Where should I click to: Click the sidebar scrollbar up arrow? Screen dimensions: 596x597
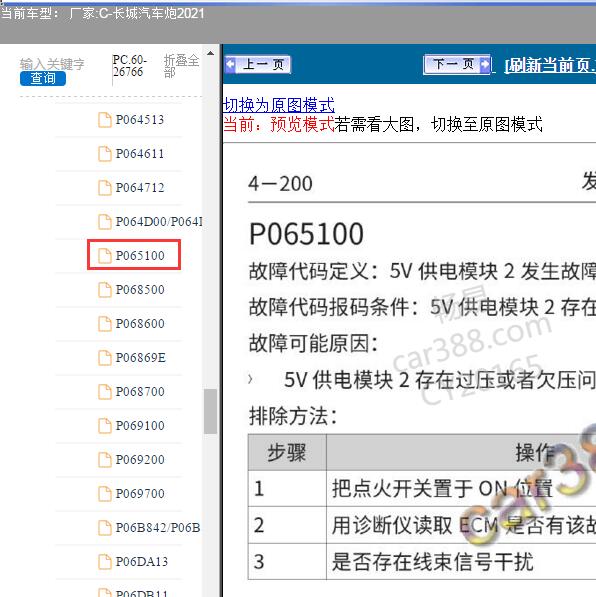coord(210,53)
